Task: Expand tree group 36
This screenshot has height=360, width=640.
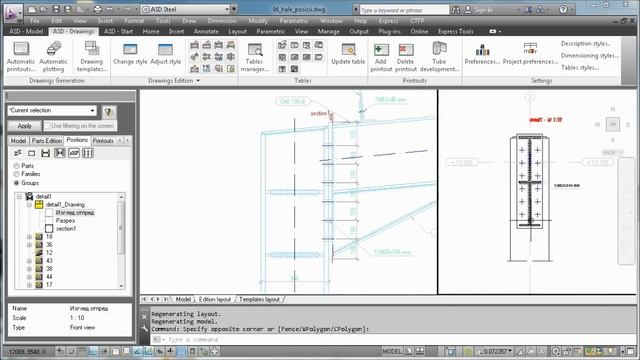Action: pyautogui.click(x=29, y=245)
